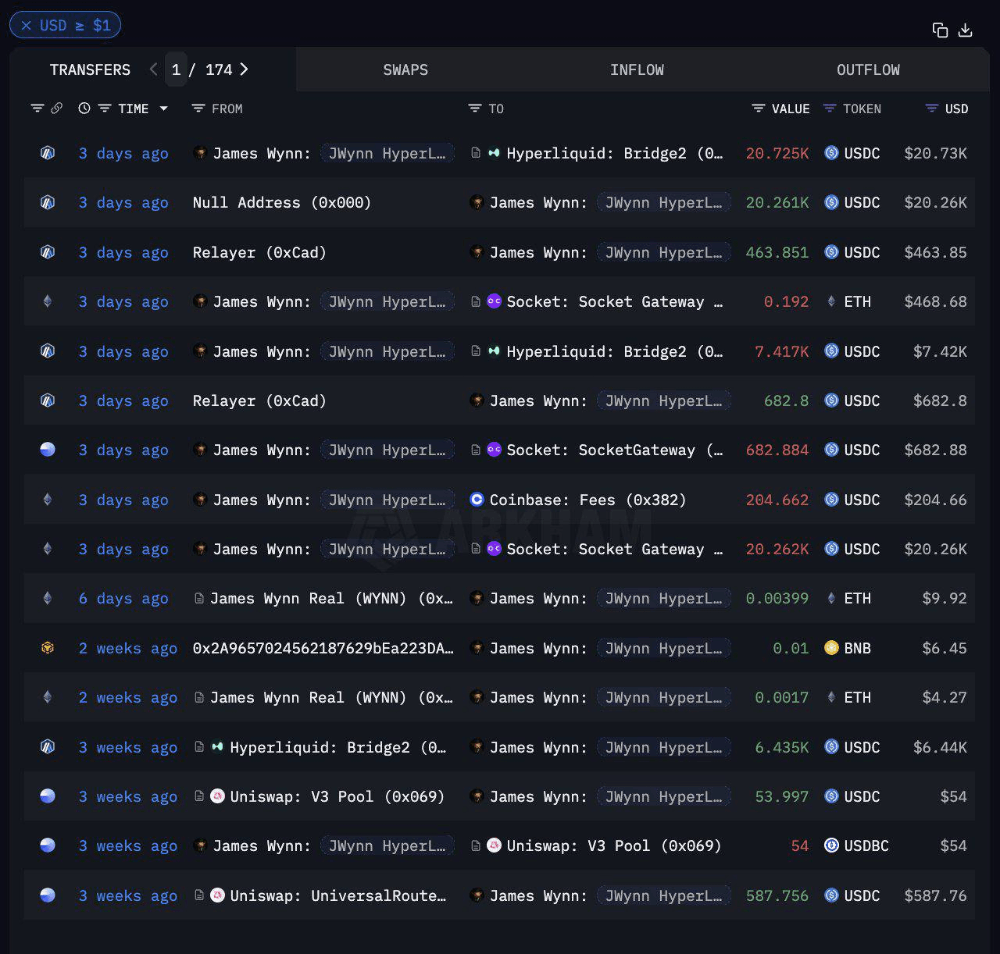The image size is (1000, 954).
Task: Open the TRANSFERS tab
Action: click(90, 70)
